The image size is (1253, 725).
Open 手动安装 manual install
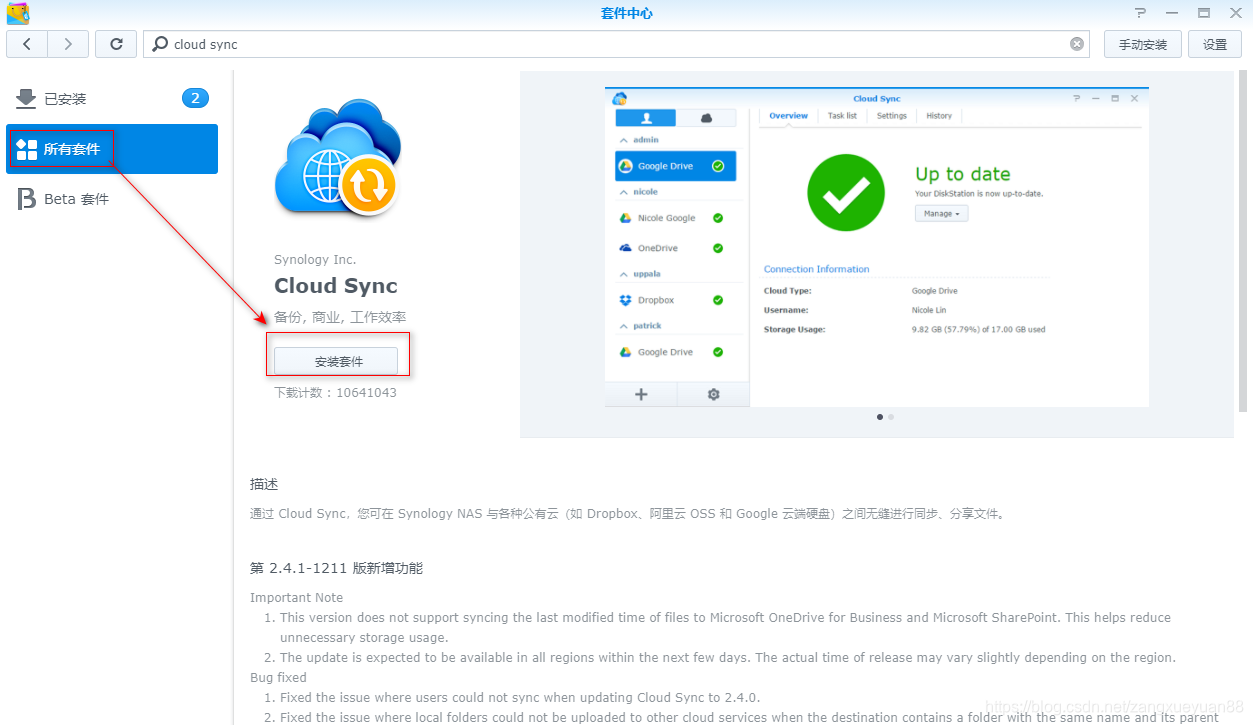[x=1143, y=44]
